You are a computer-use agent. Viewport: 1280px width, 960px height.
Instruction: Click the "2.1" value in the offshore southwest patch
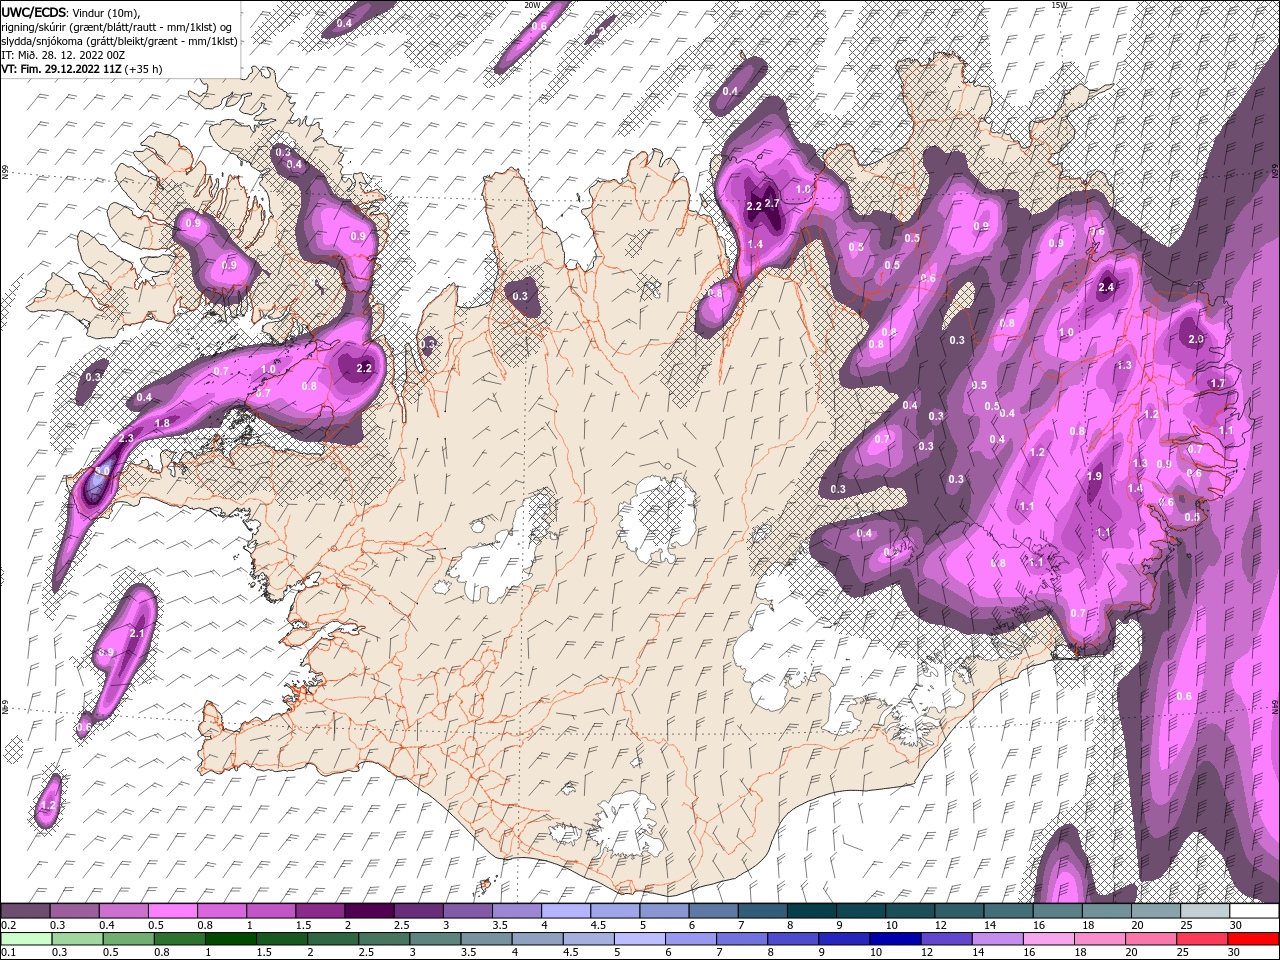(138, 633)
